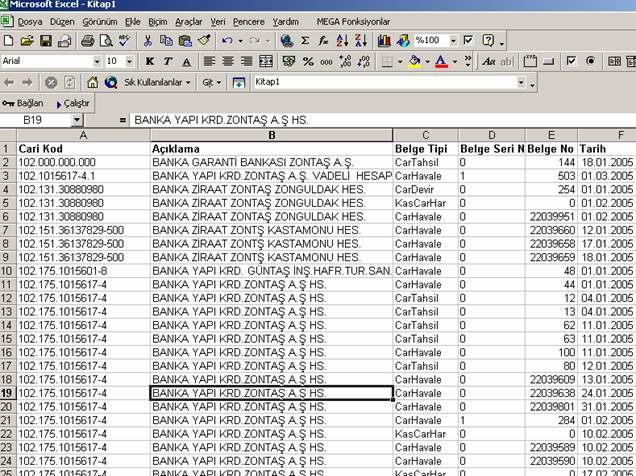Expand the font color dropdown arrow
The image size is (636, 476).
pyautogui.click(x=455, y=62)
